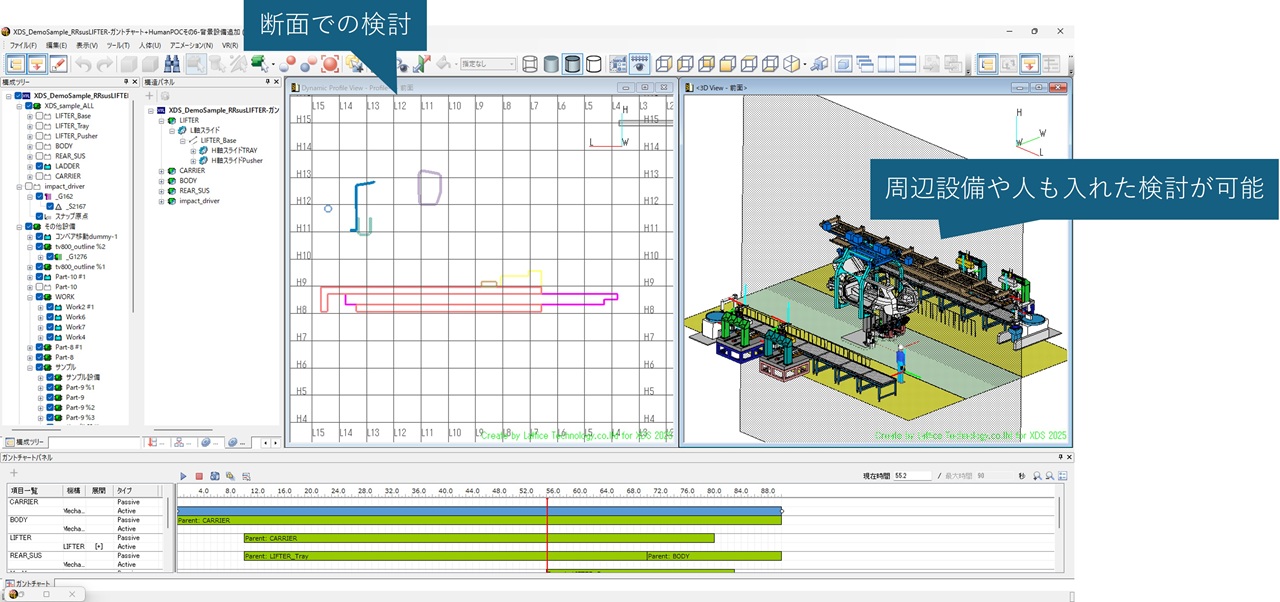
Task: Collapse the WORK node in structure tree
Action: tap(30, 297)
